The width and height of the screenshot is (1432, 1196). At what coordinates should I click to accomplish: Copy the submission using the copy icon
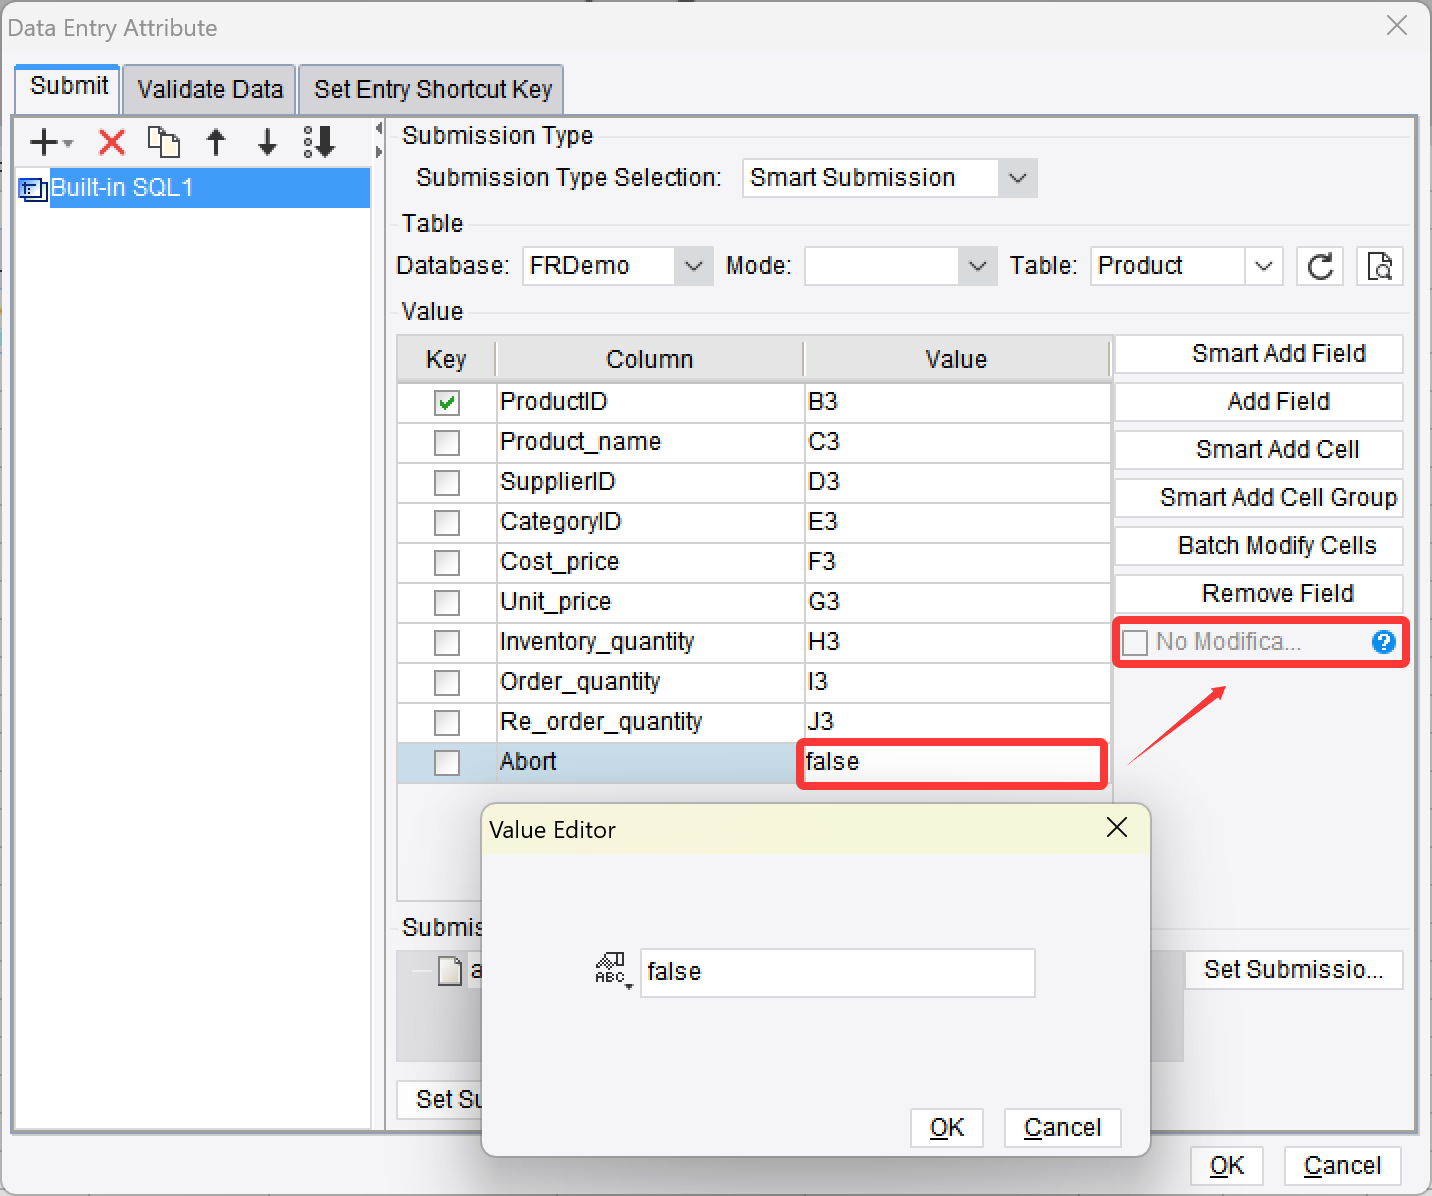point(163,142)
